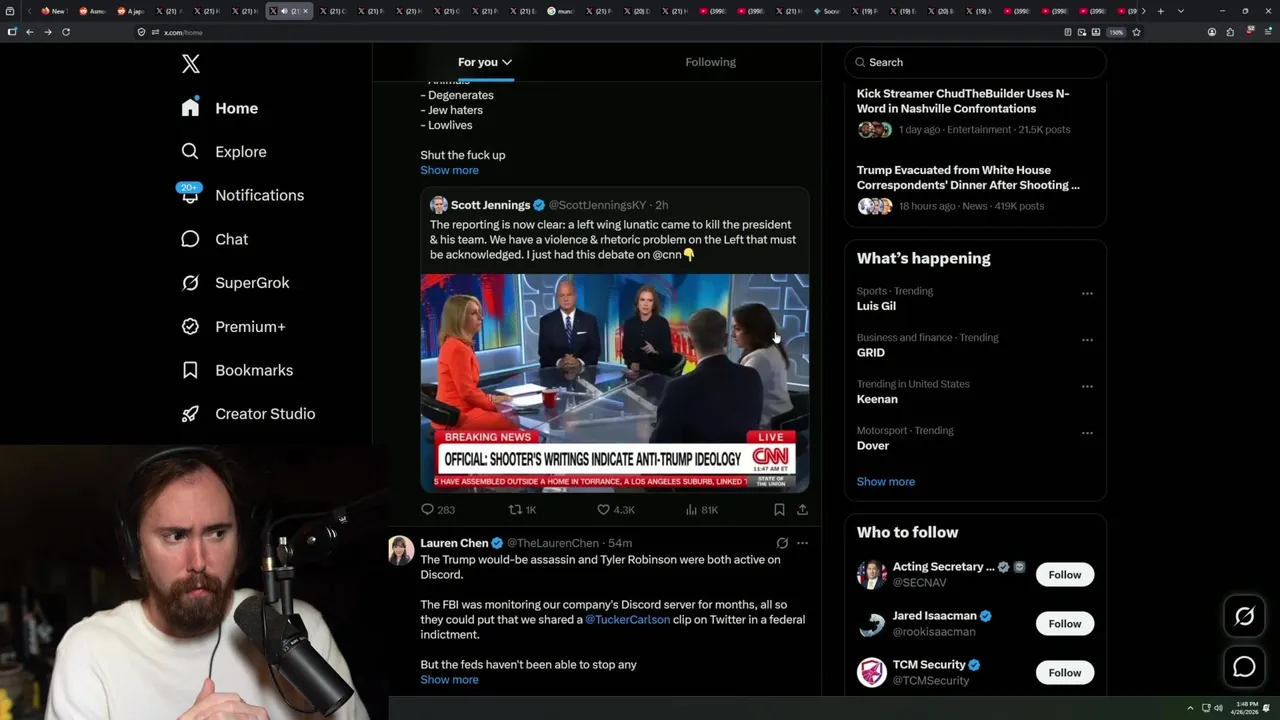Viewport: 1280px width, 720px height.
Task: Open more options for Dover trend
Action: coord(1087,433)
